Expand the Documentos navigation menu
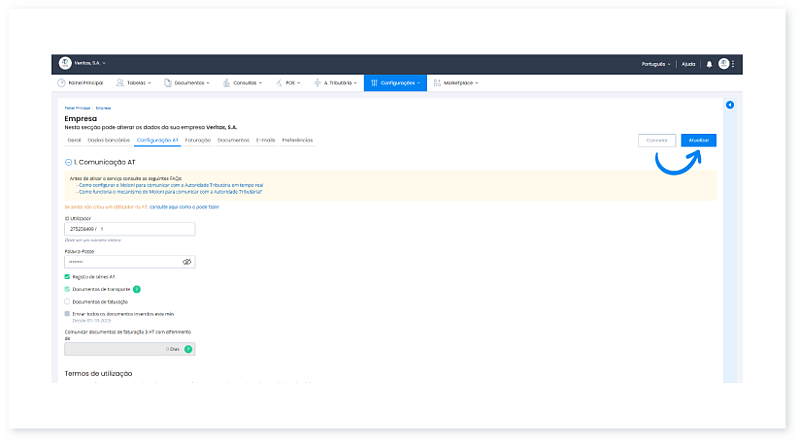 click(x=187, y=83)
